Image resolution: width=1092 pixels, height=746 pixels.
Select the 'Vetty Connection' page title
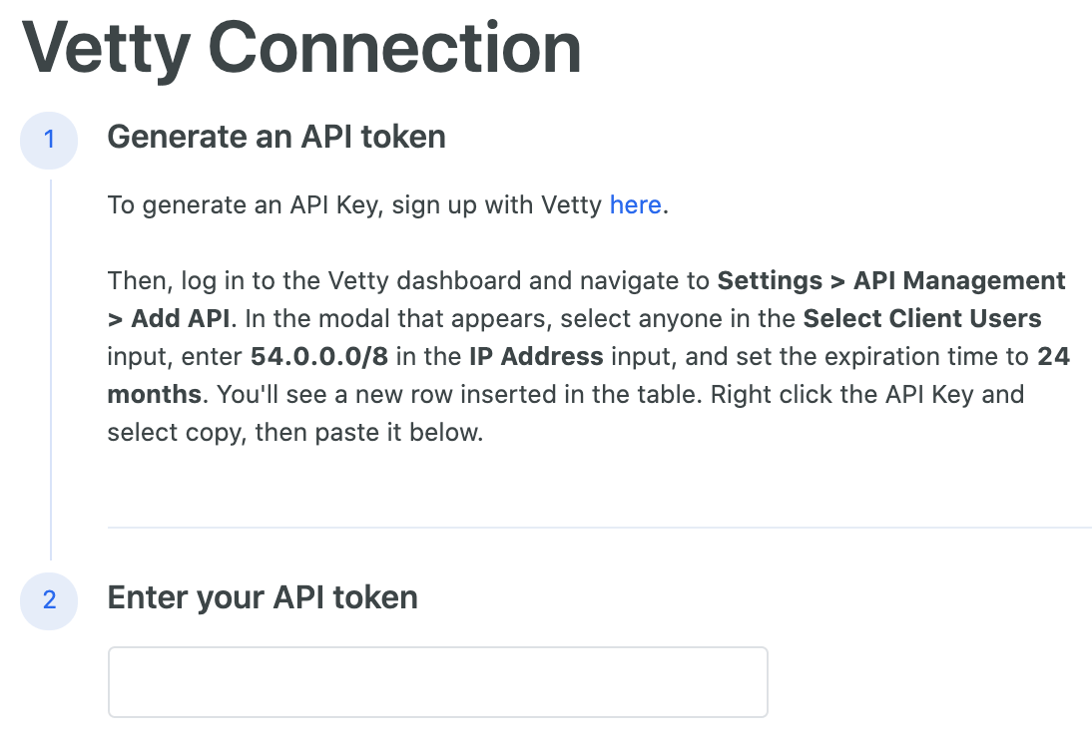(304, 47)
